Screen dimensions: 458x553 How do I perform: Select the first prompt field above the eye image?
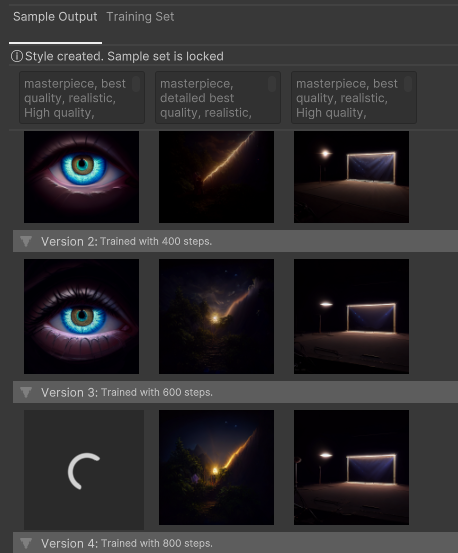pos(82,98)
